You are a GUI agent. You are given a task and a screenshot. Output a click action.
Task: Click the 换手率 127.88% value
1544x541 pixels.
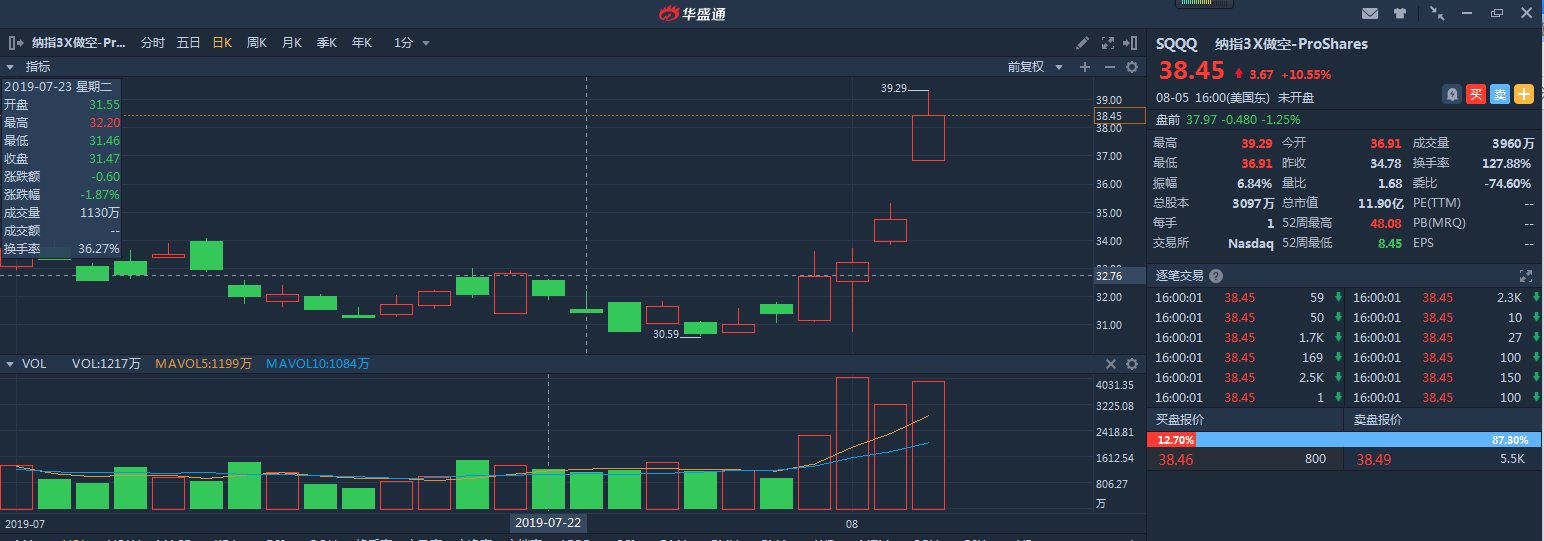point(1507,163)
